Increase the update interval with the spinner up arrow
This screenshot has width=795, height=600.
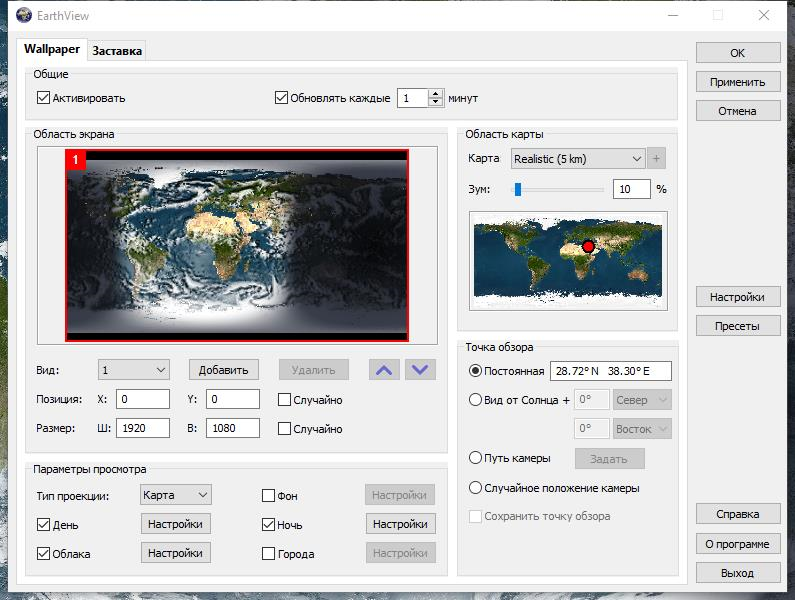[x=435, y=94]
